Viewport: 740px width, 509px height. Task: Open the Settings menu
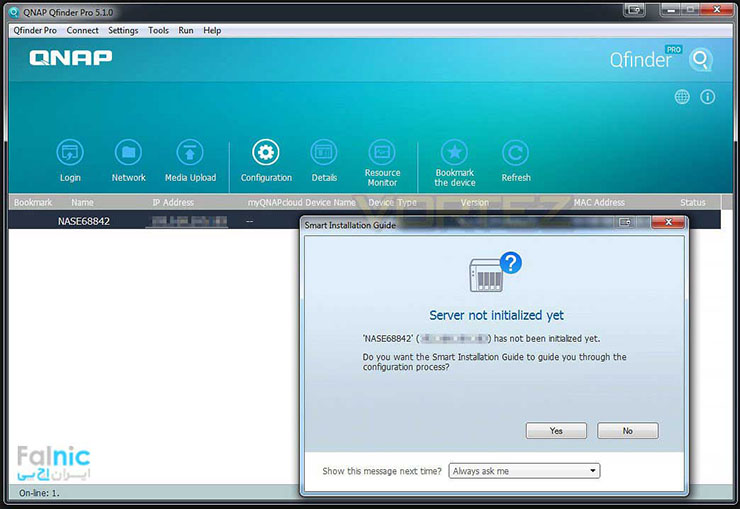tap(123, 31)
